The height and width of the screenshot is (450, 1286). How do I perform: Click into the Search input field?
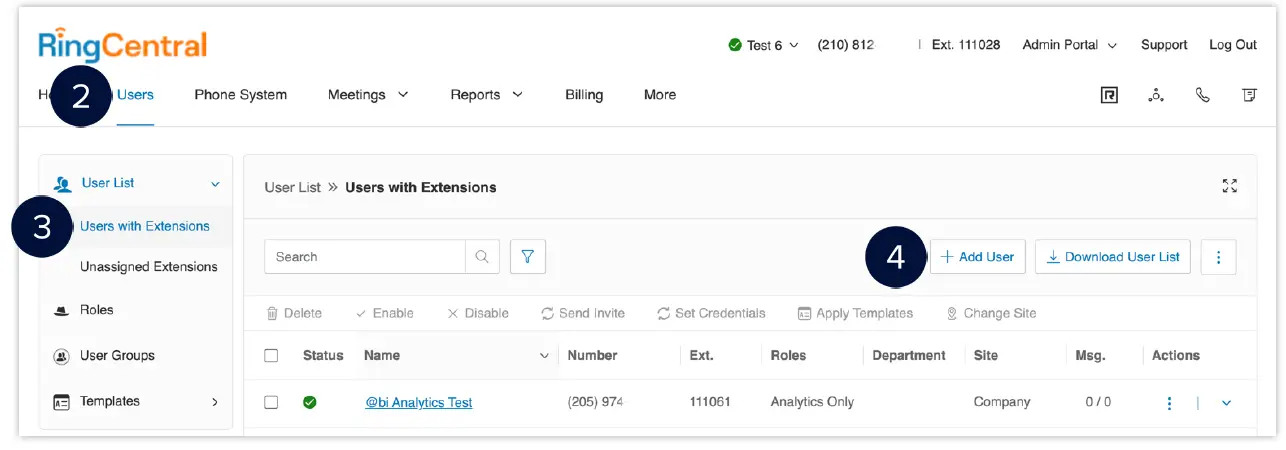365,257
